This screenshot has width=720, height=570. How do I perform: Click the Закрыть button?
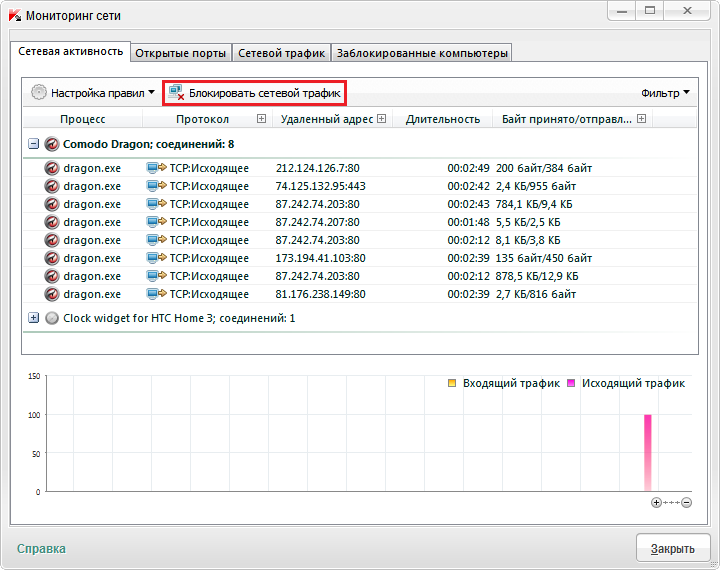673,548
